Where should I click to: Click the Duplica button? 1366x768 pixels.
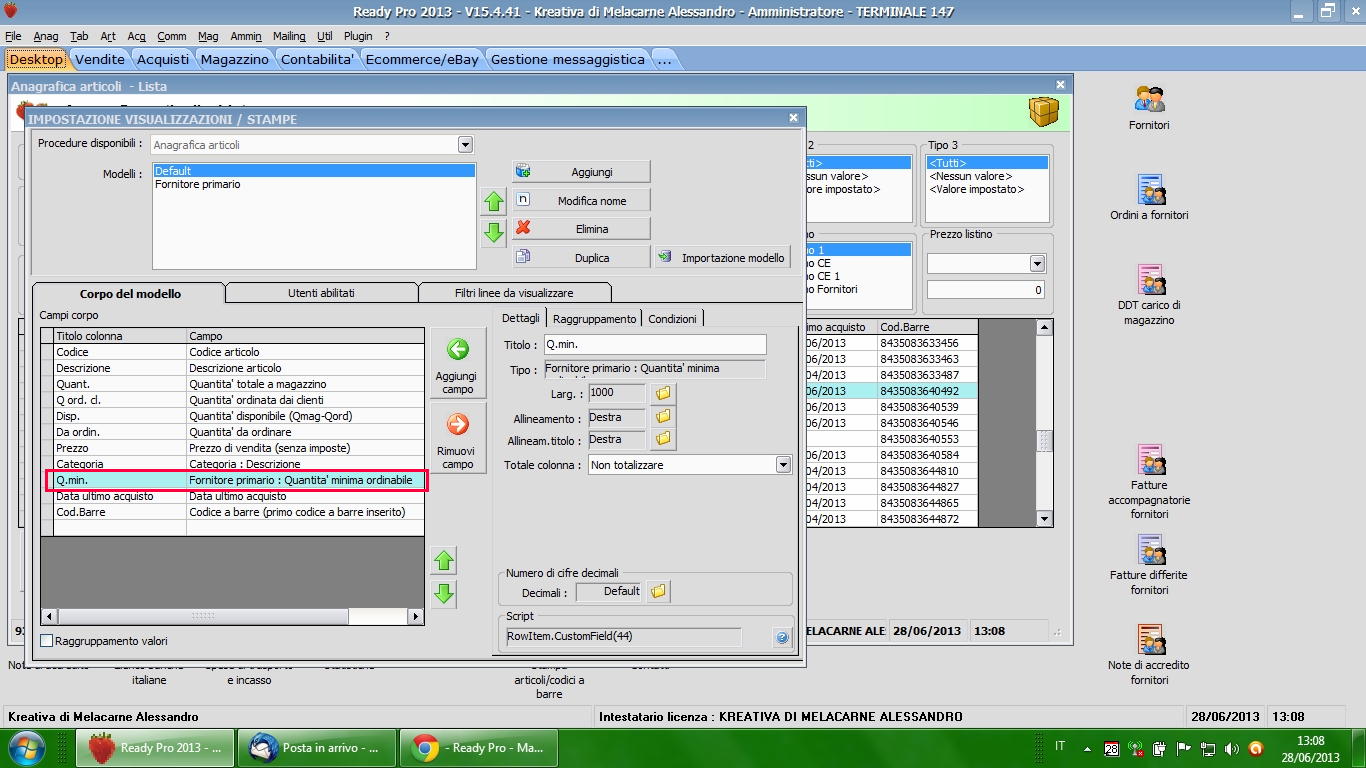[x=582, y=258]
